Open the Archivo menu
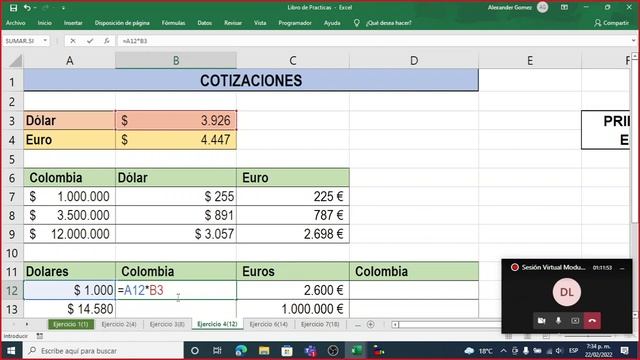This screenshot has width=640, height=360. (x=16, y=23)
